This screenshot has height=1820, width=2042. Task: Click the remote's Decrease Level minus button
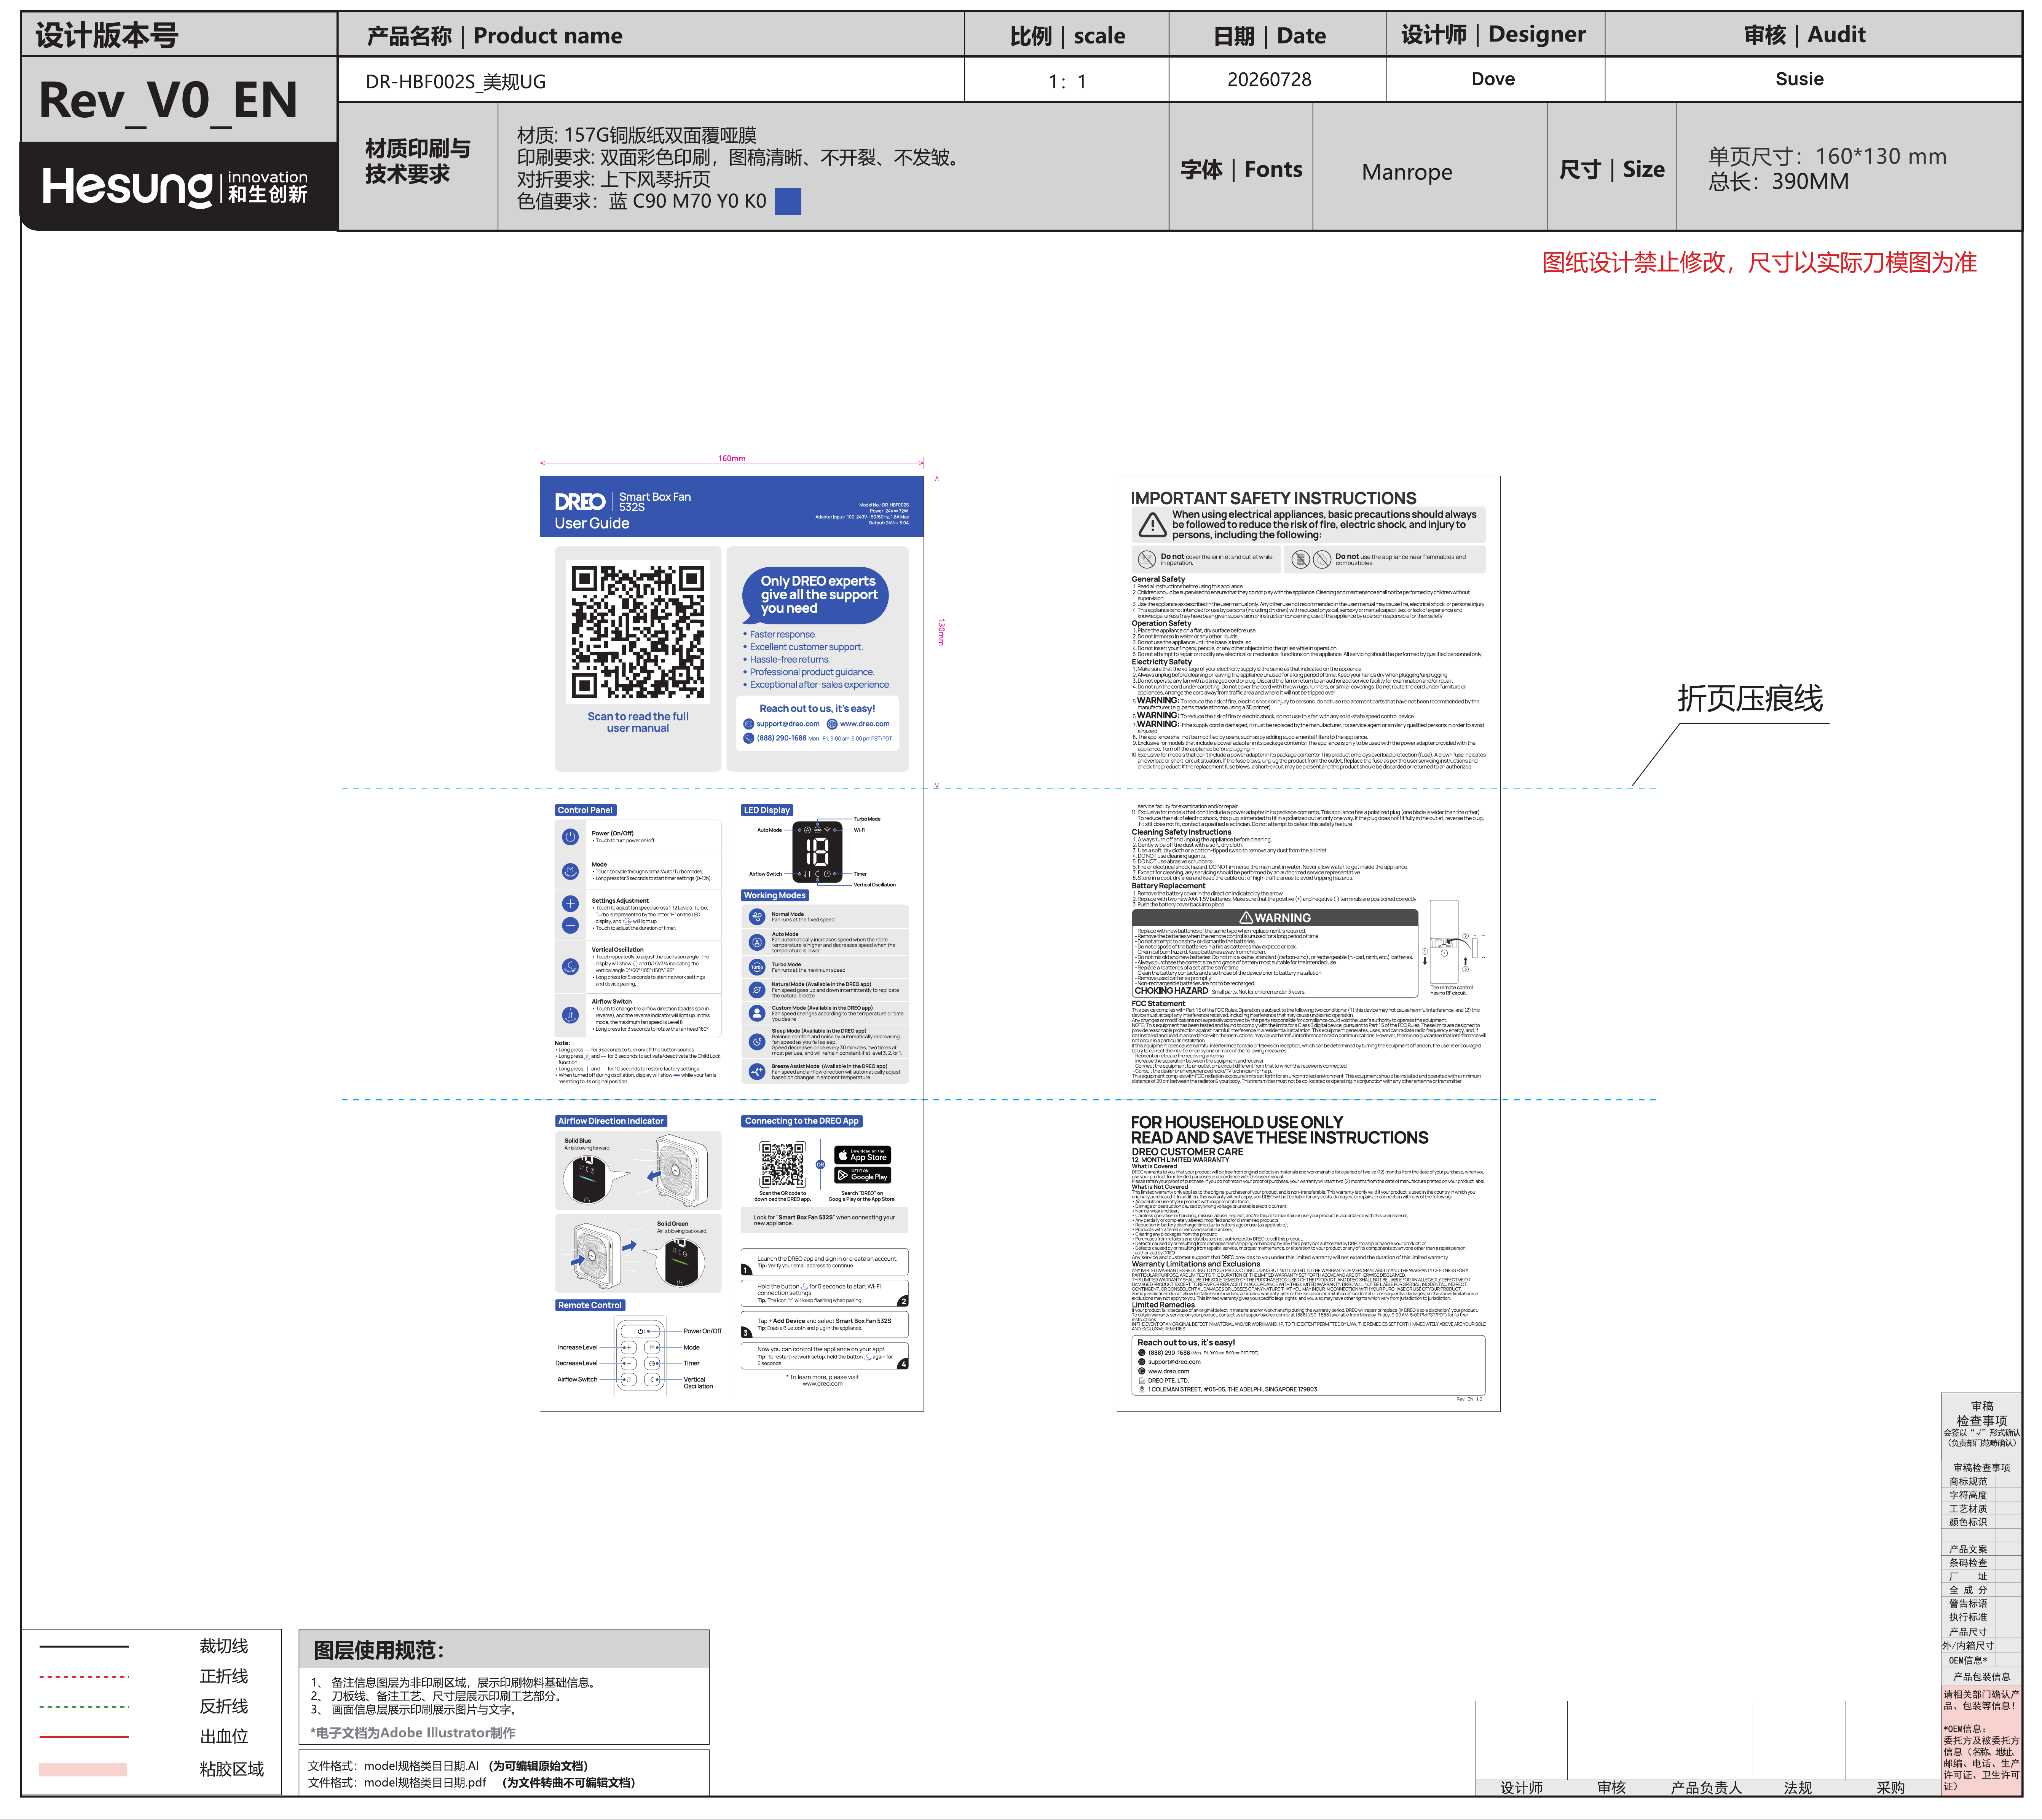click(x=628, y=1363)
